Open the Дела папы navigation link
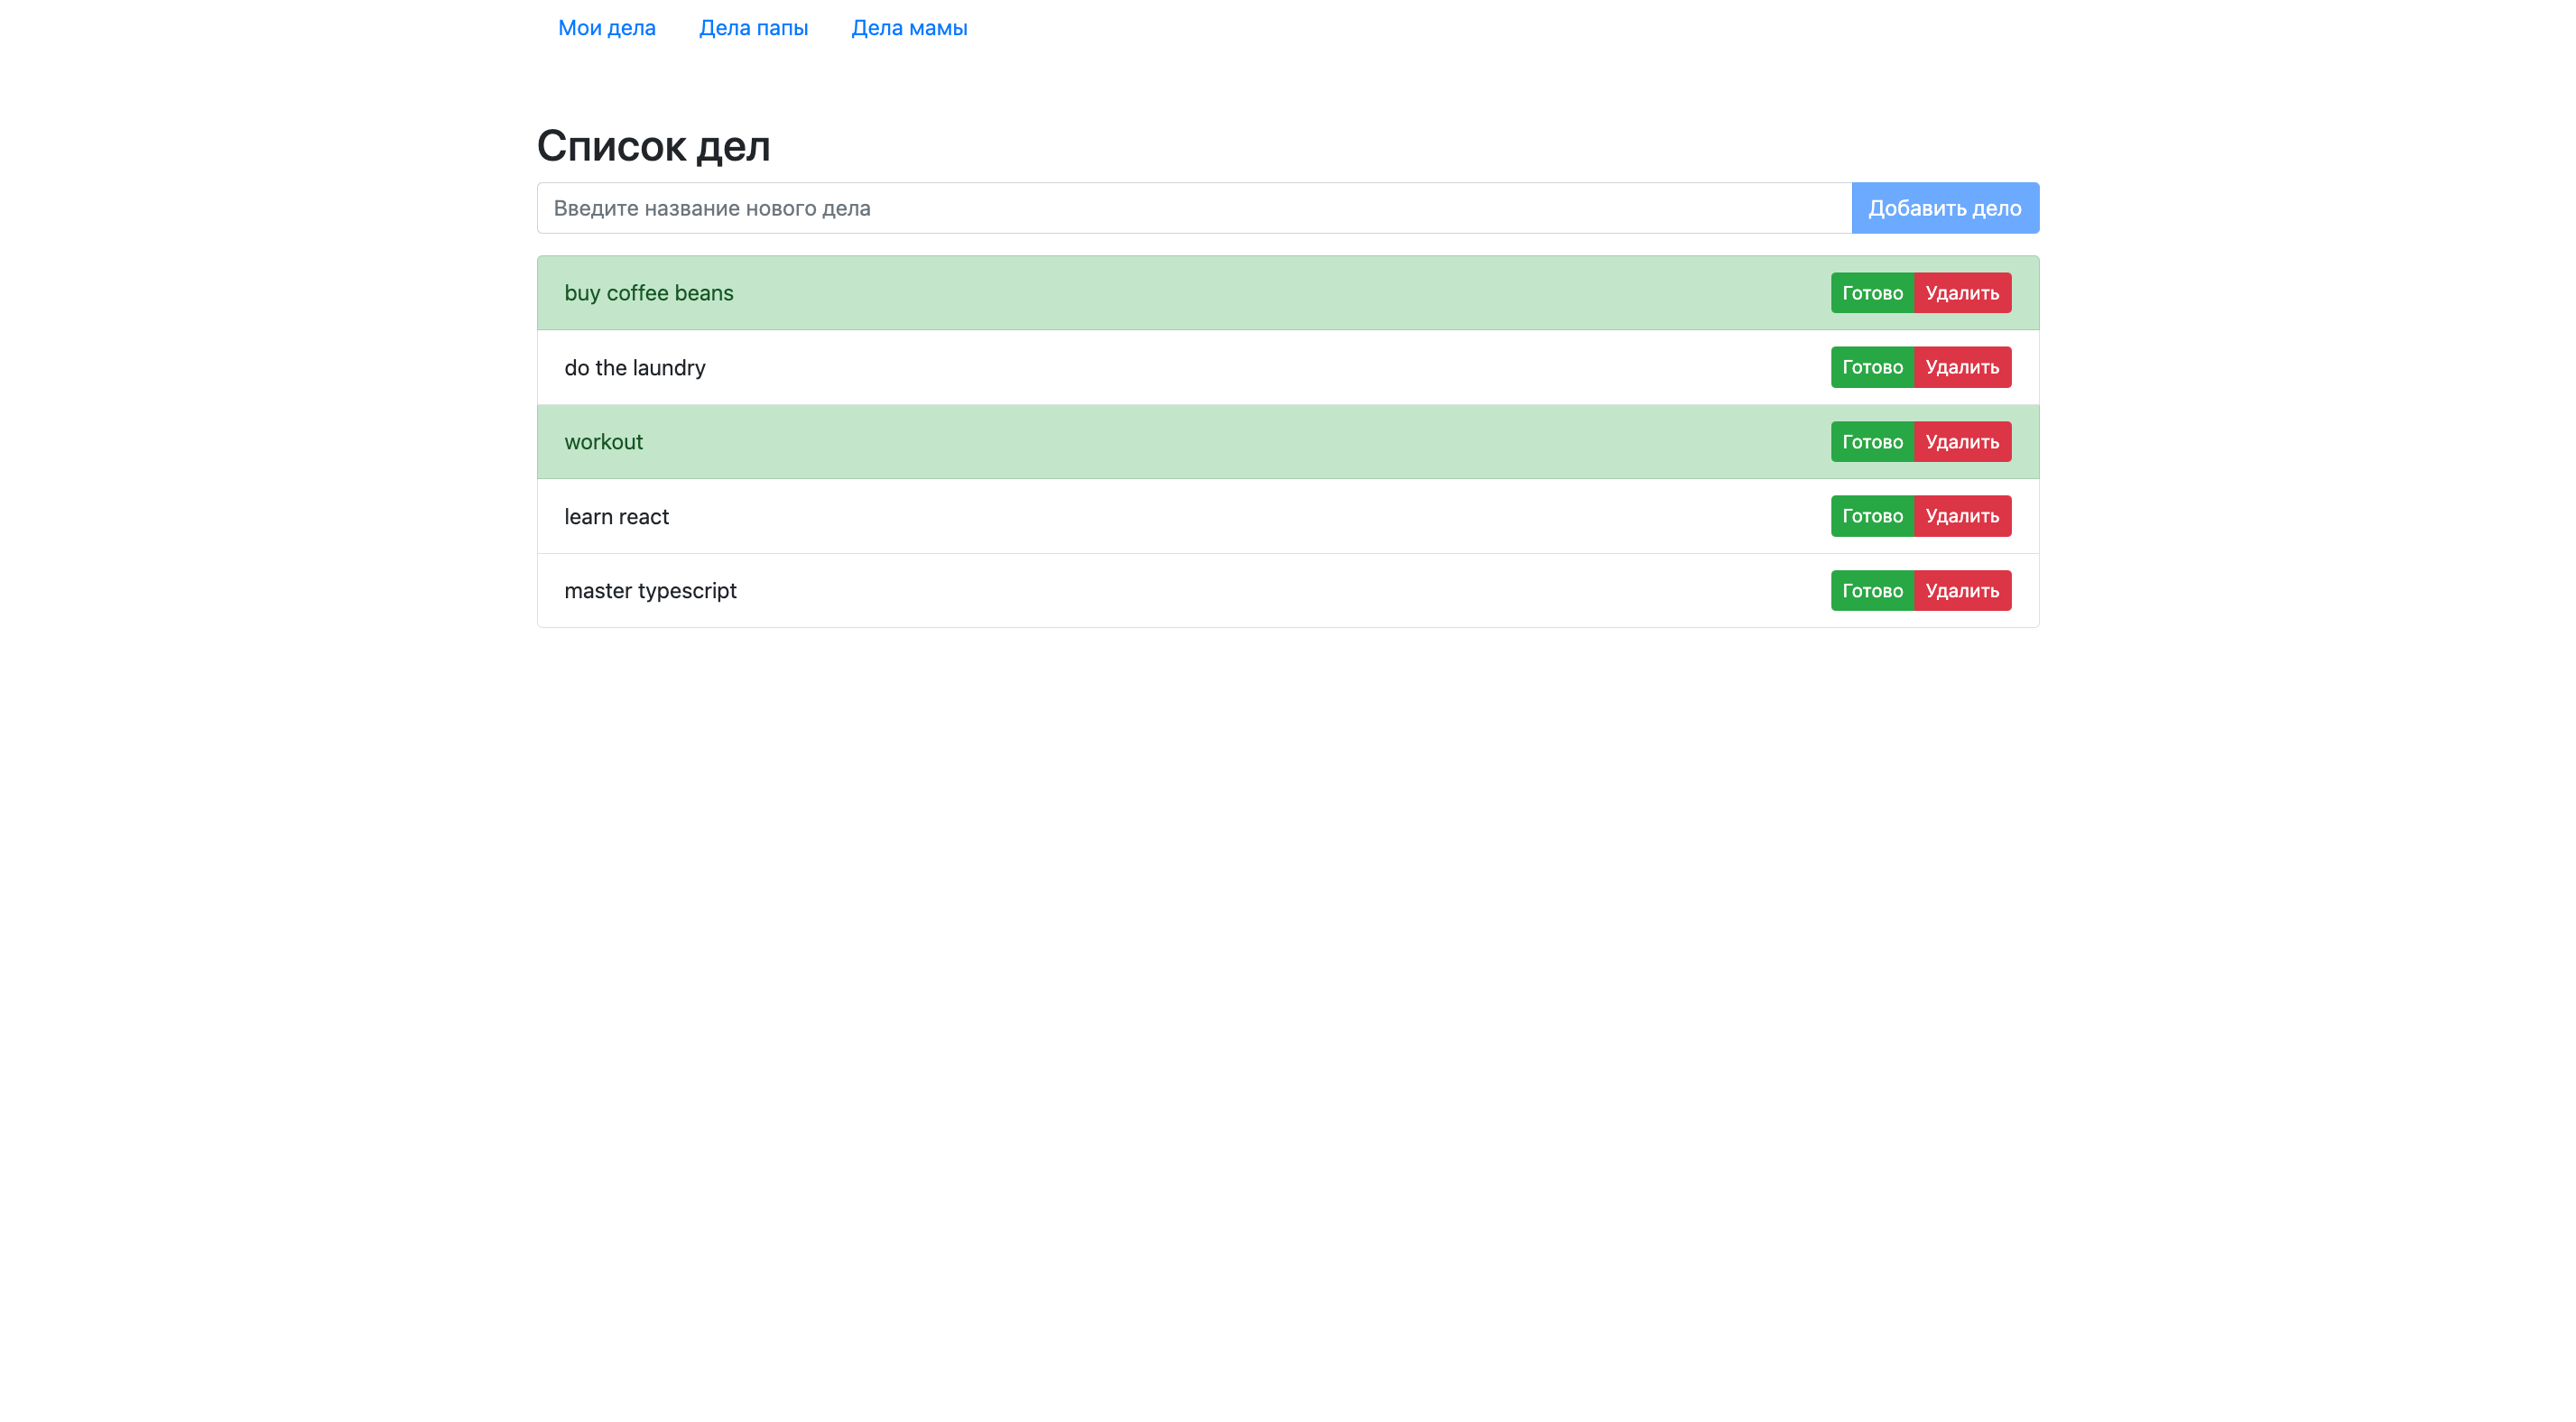 (x=753, y=28)
